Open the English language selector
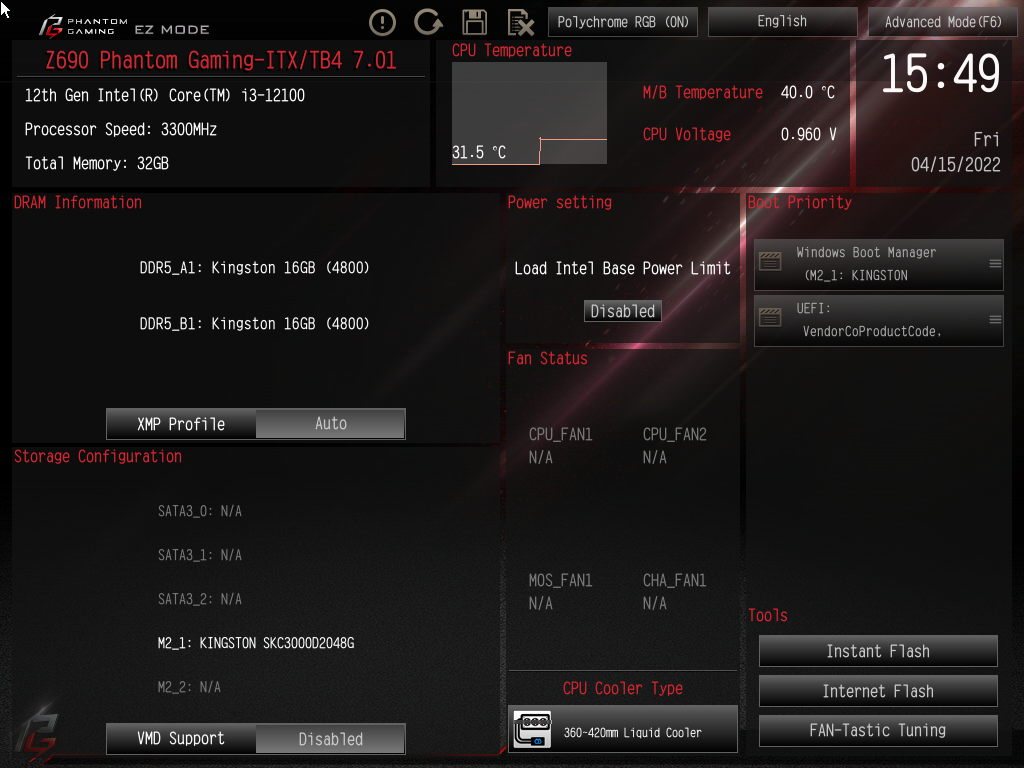The image size is (1024, 768). (782, 22)
